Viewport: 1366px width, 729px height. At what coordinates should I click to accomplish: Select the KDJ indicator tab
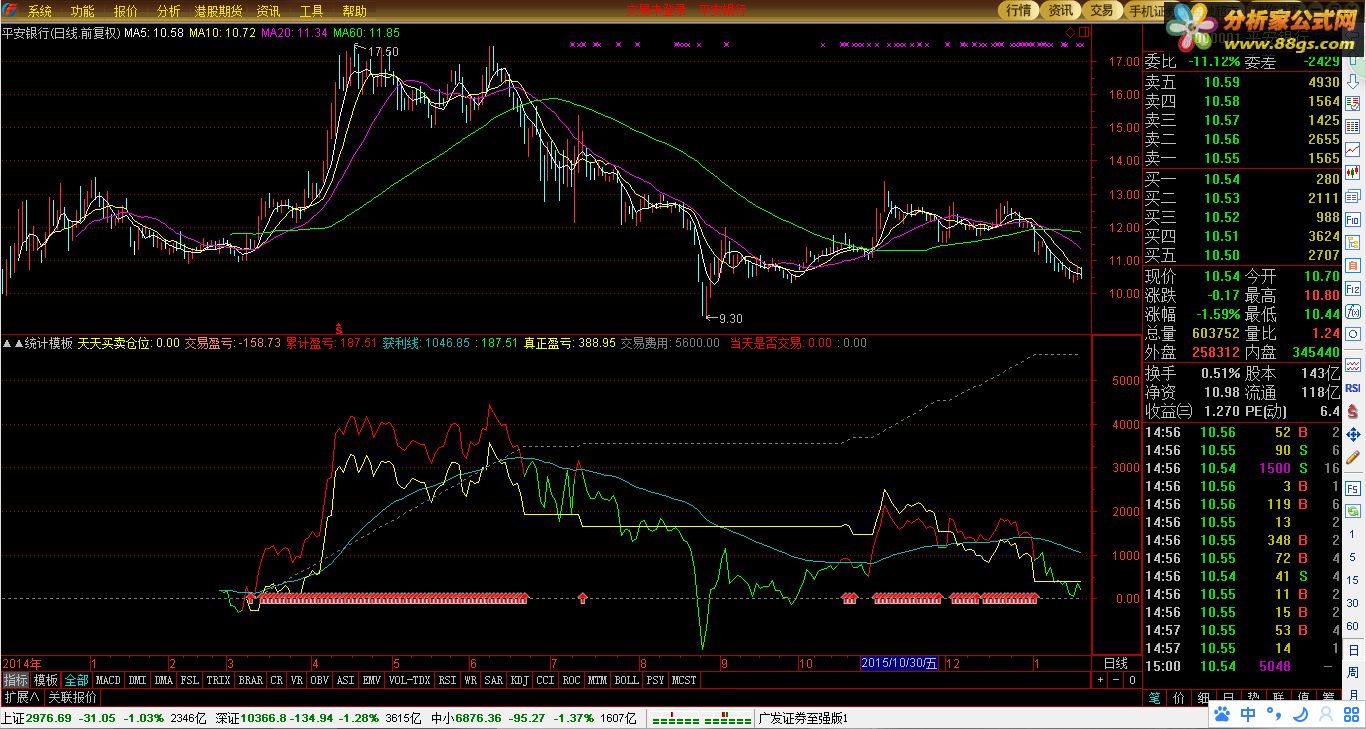point(520,680)
